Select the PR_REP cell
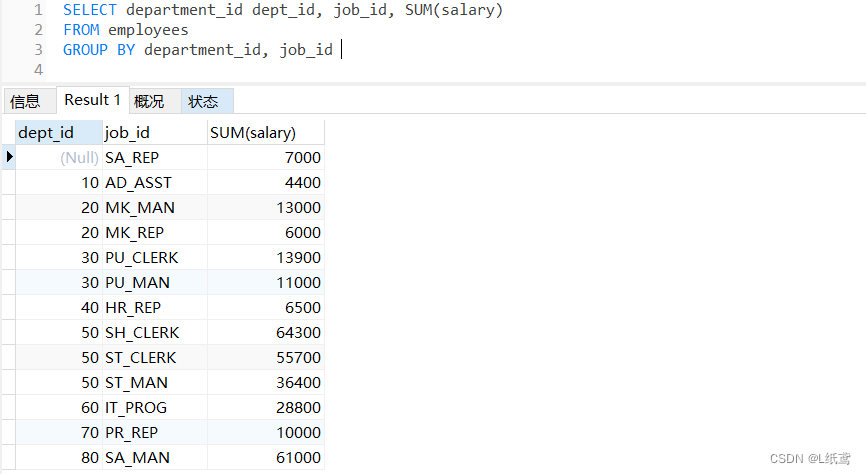The width and height of the screenshot is (866, 474). point(155,433)
